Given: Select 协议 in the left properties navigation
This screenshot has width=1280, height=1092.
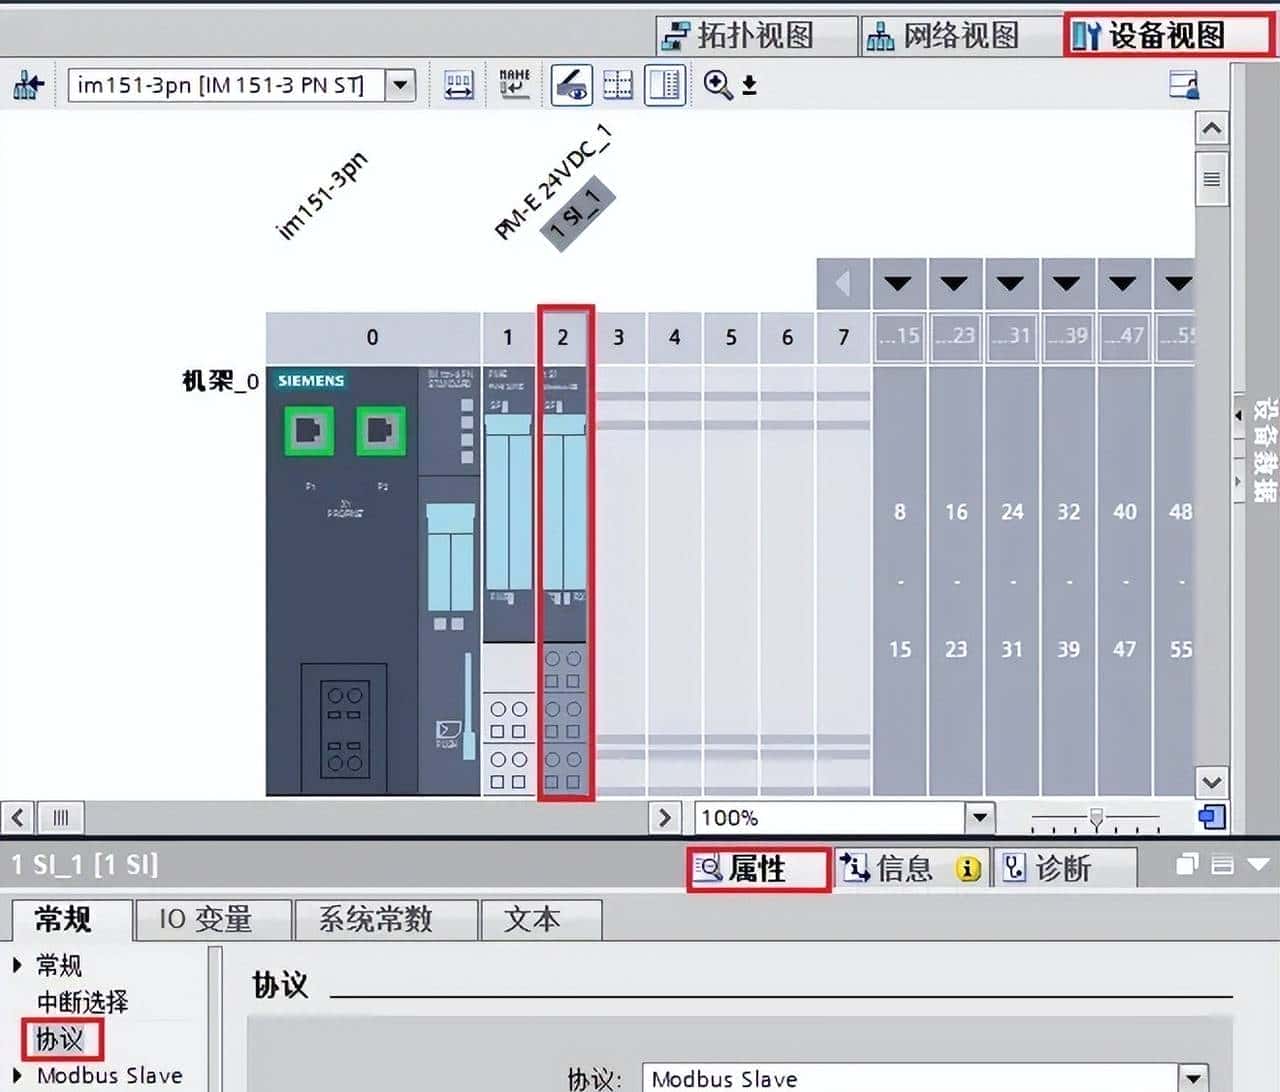Looking at the screenshot, I should pyautogui.click(x=62, y=1040).
